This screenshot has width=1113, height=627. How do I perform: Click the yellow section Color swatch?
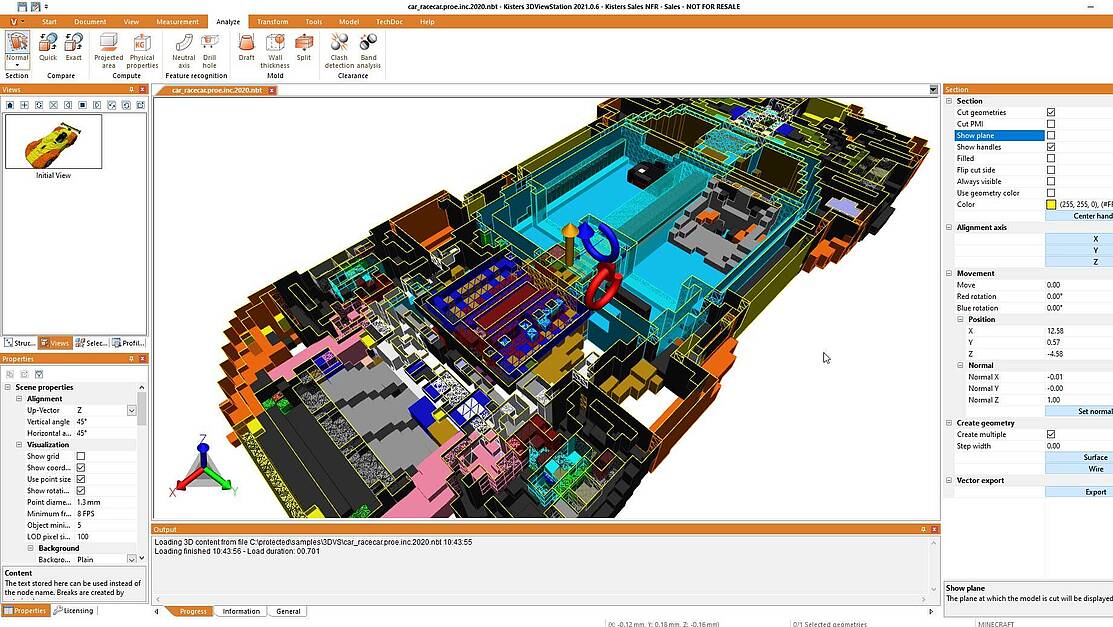[1051, 205]
